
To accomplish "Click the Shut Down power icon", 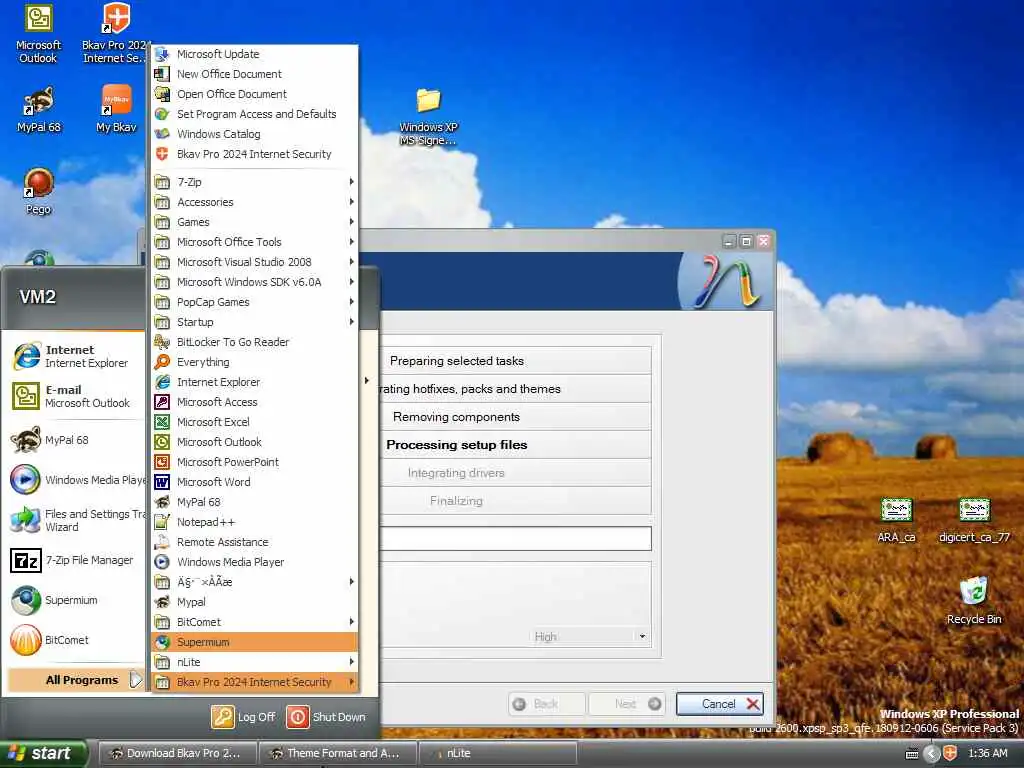I will [x=297, y=716].
